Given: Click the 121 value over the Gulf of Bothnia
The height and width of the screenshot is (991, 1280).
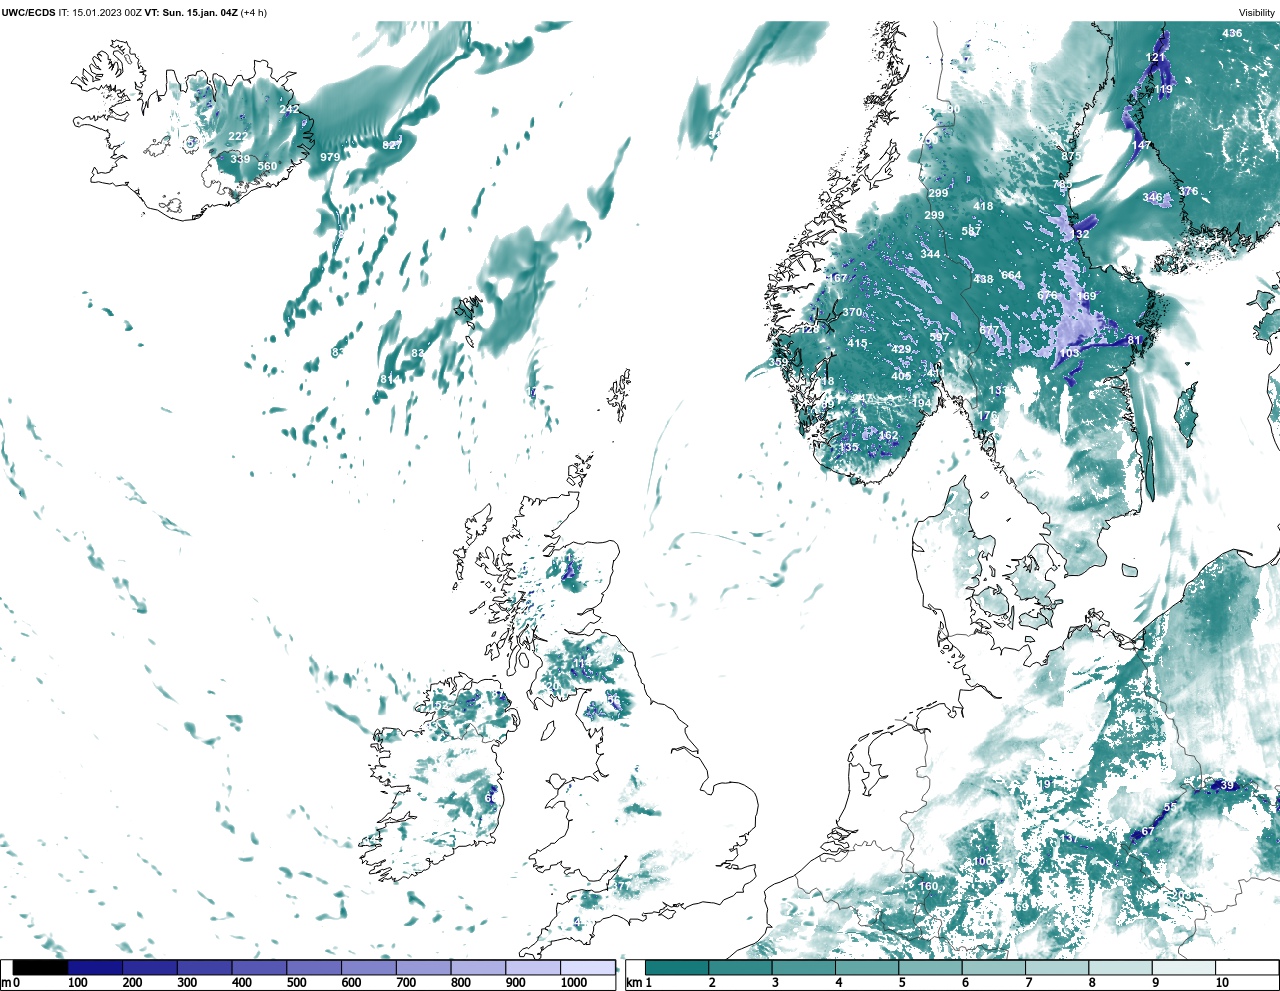Looking at the screenshot, I should 1155,57.
